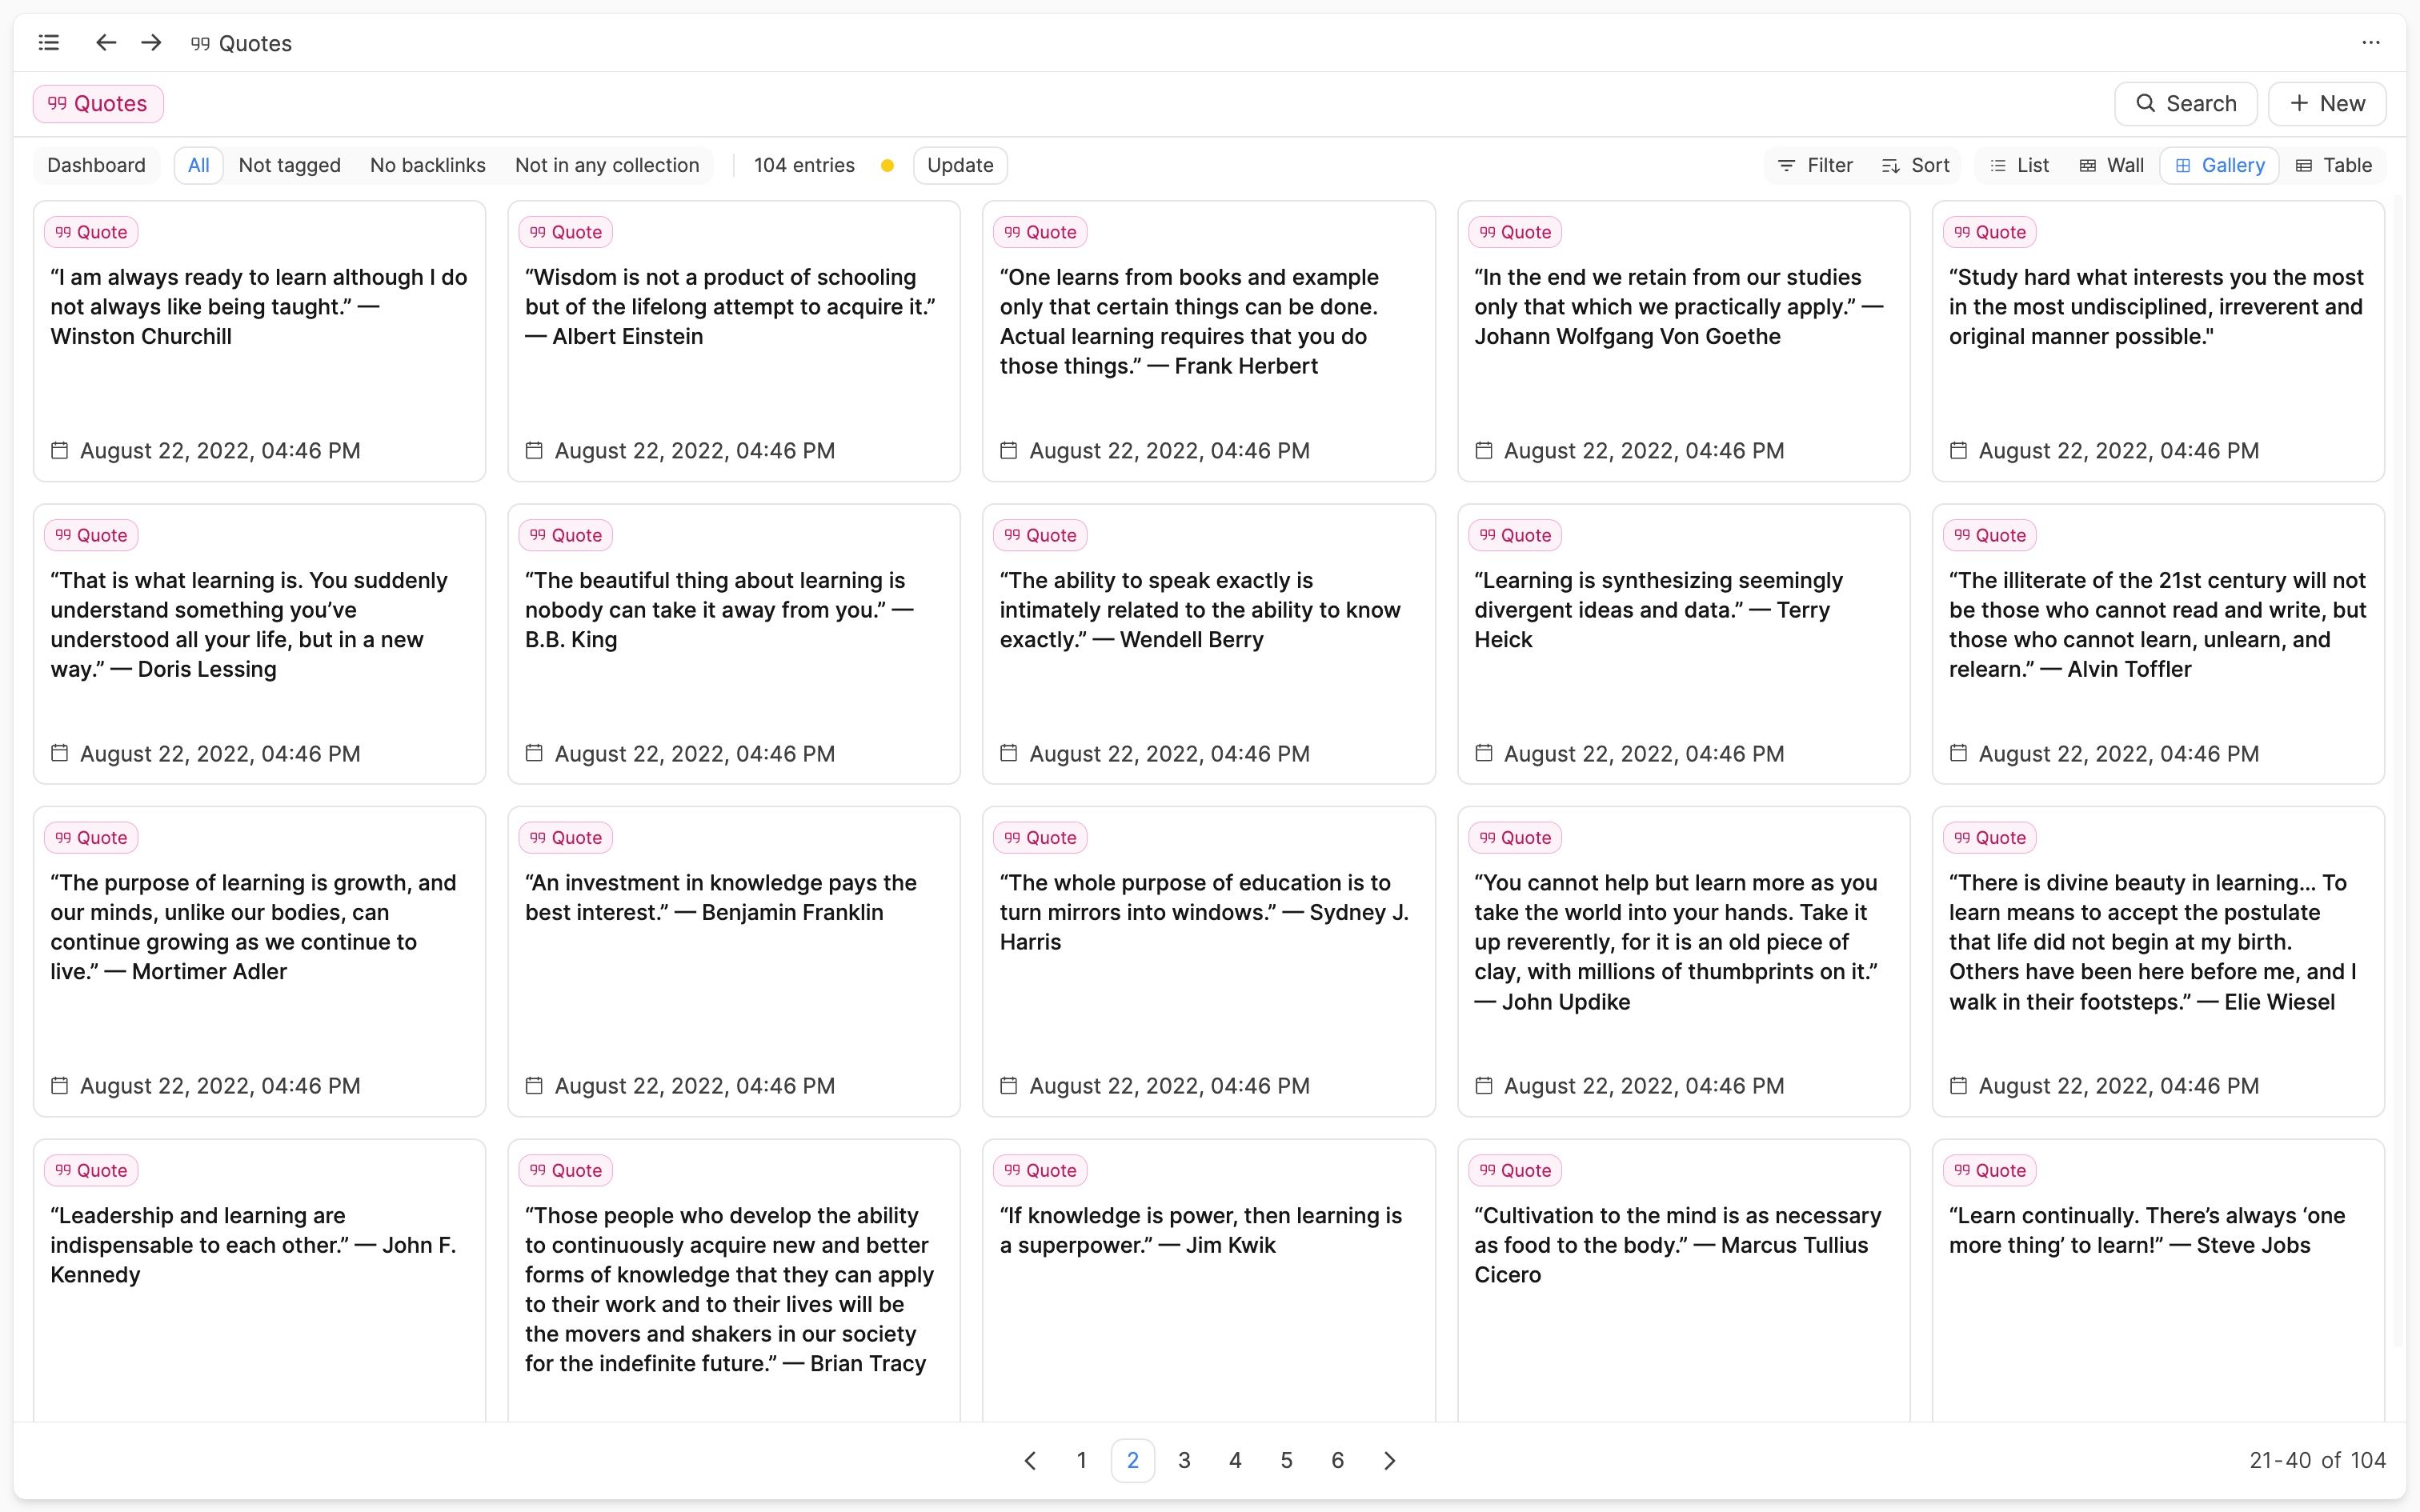Switch to the Dashboard tab
The width and height of the screenshot is (2420, 1512).
(x=96, y=165)
